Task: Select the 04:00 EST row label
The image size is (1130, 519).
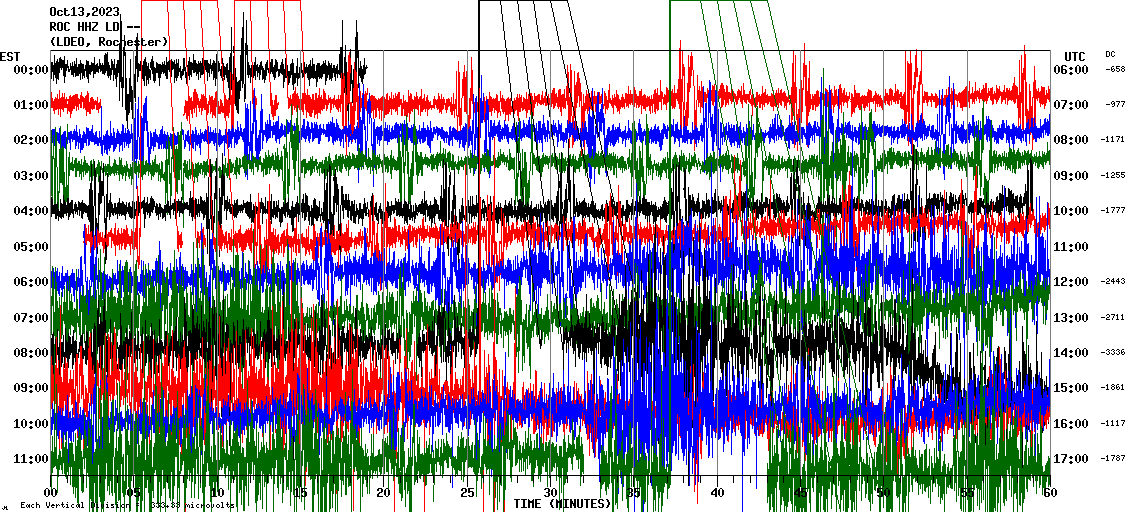Action: point(30,210)
